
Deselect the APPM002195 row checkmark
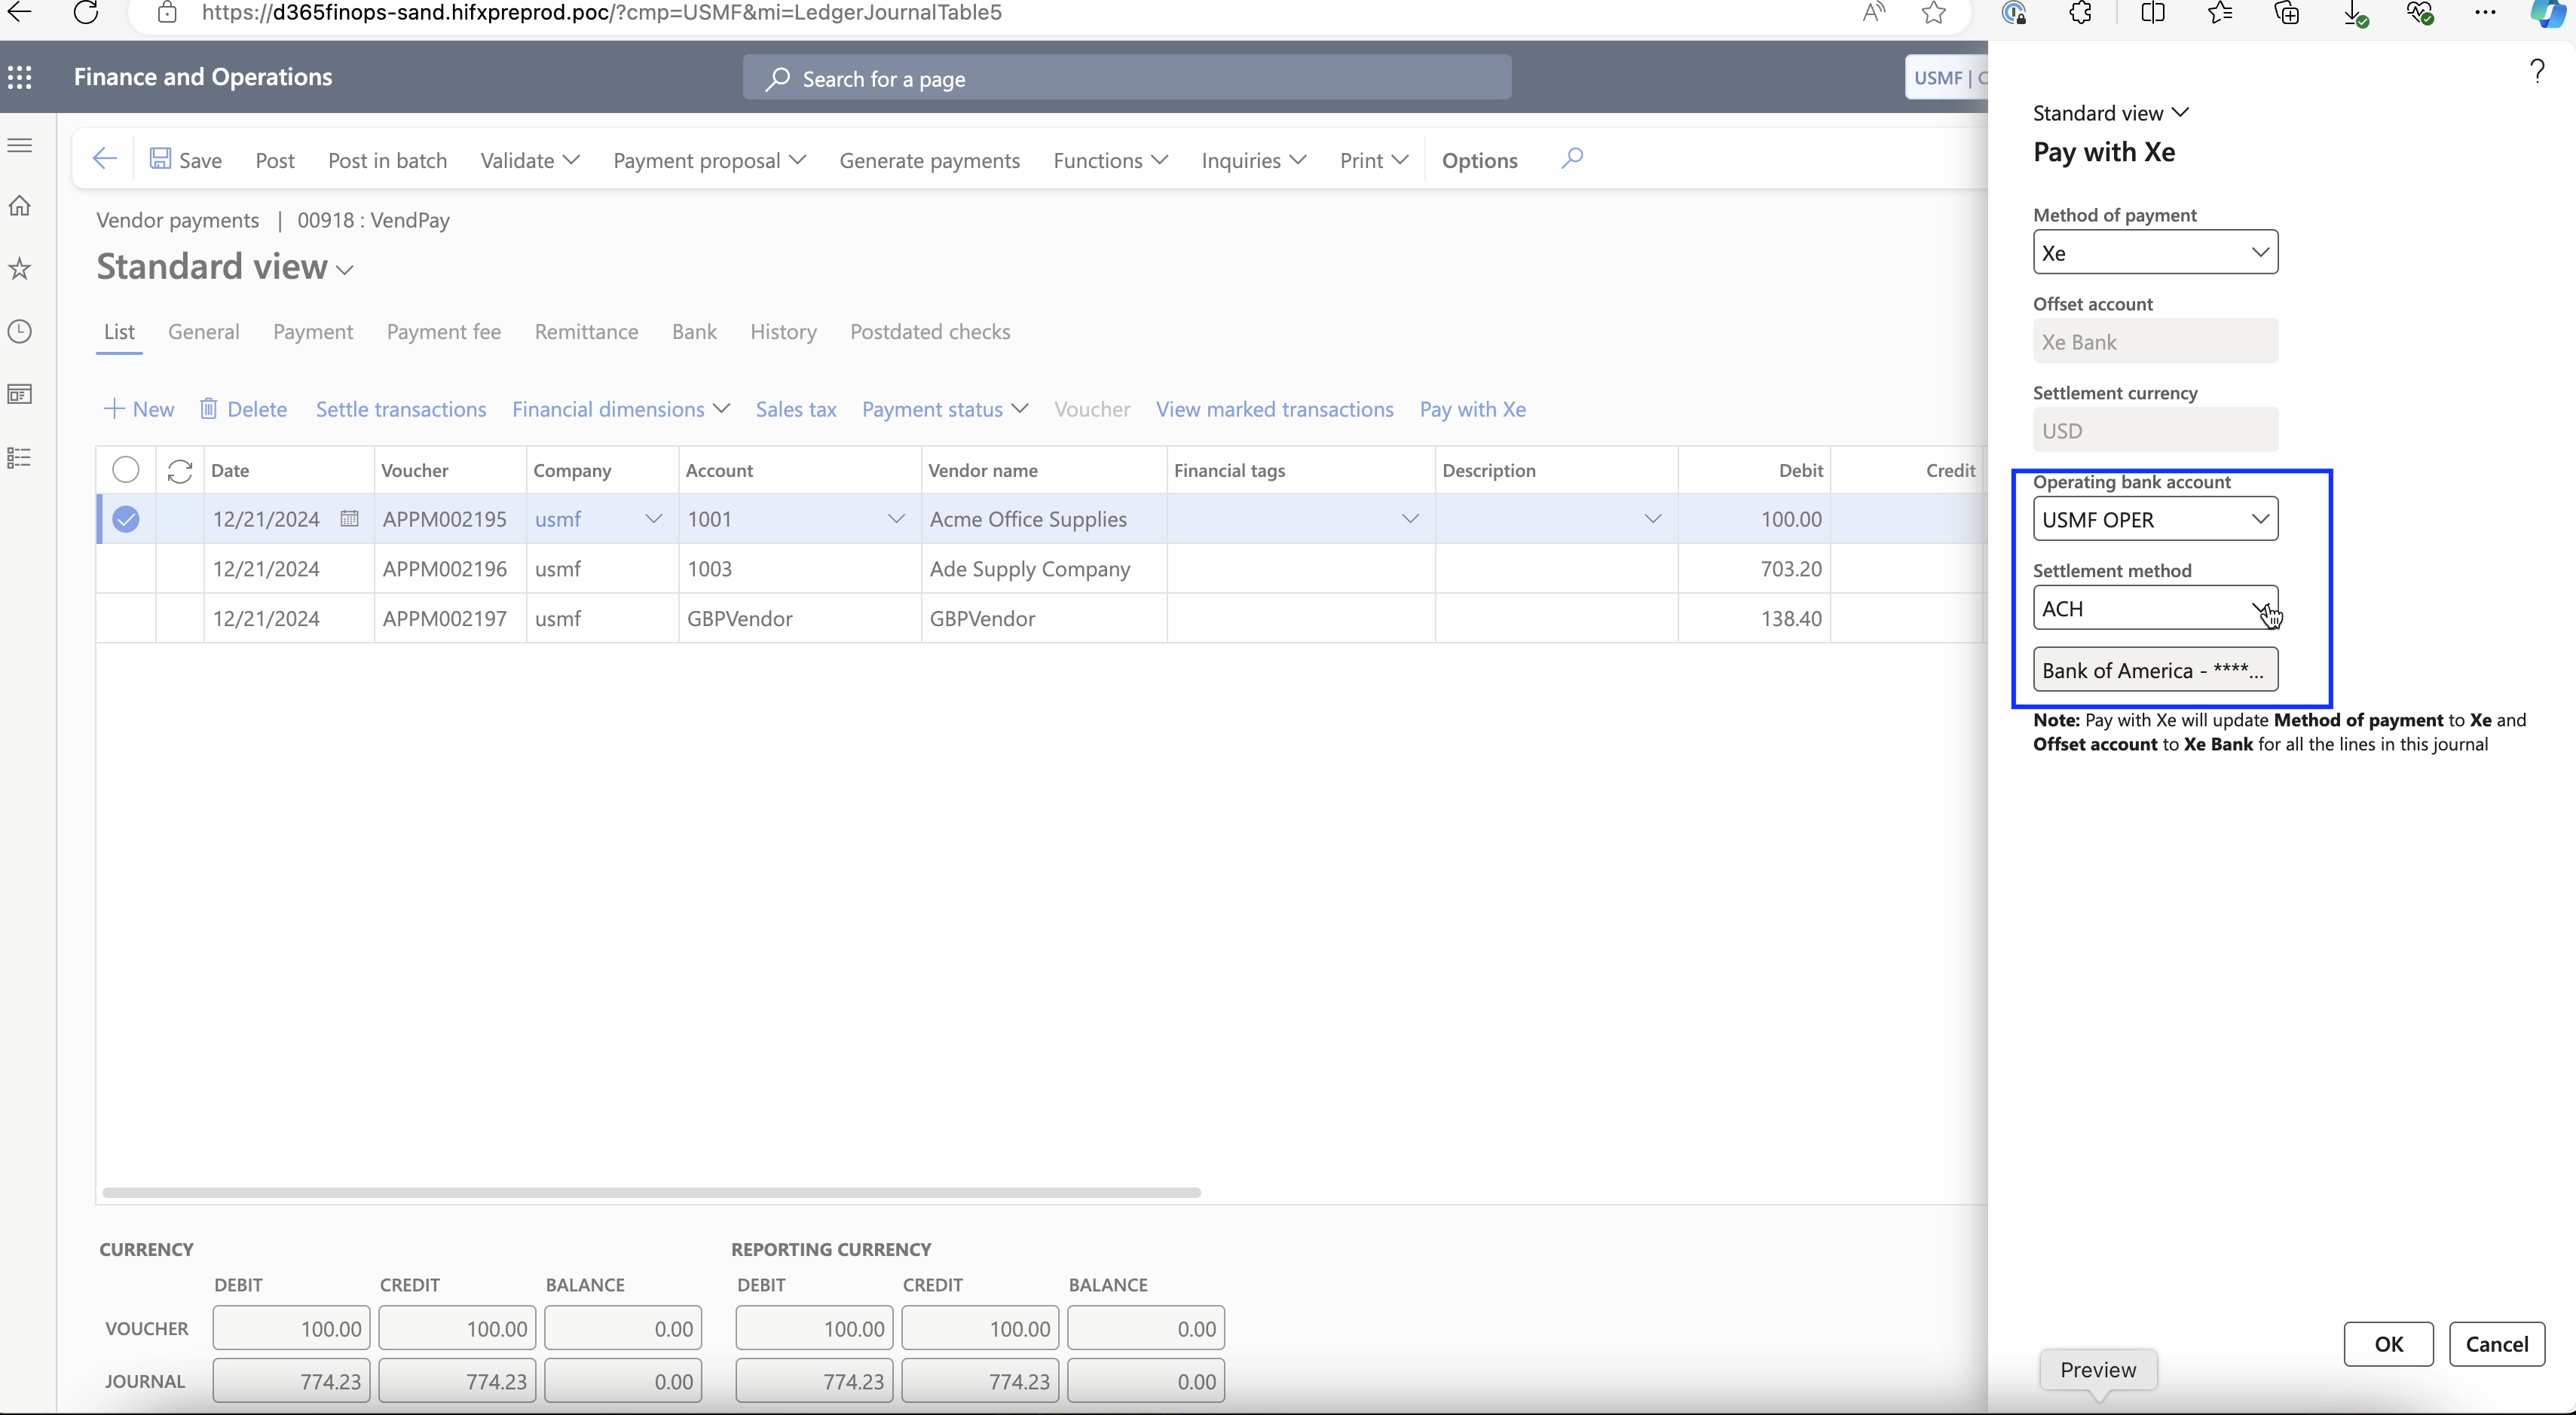pos(126,519)
